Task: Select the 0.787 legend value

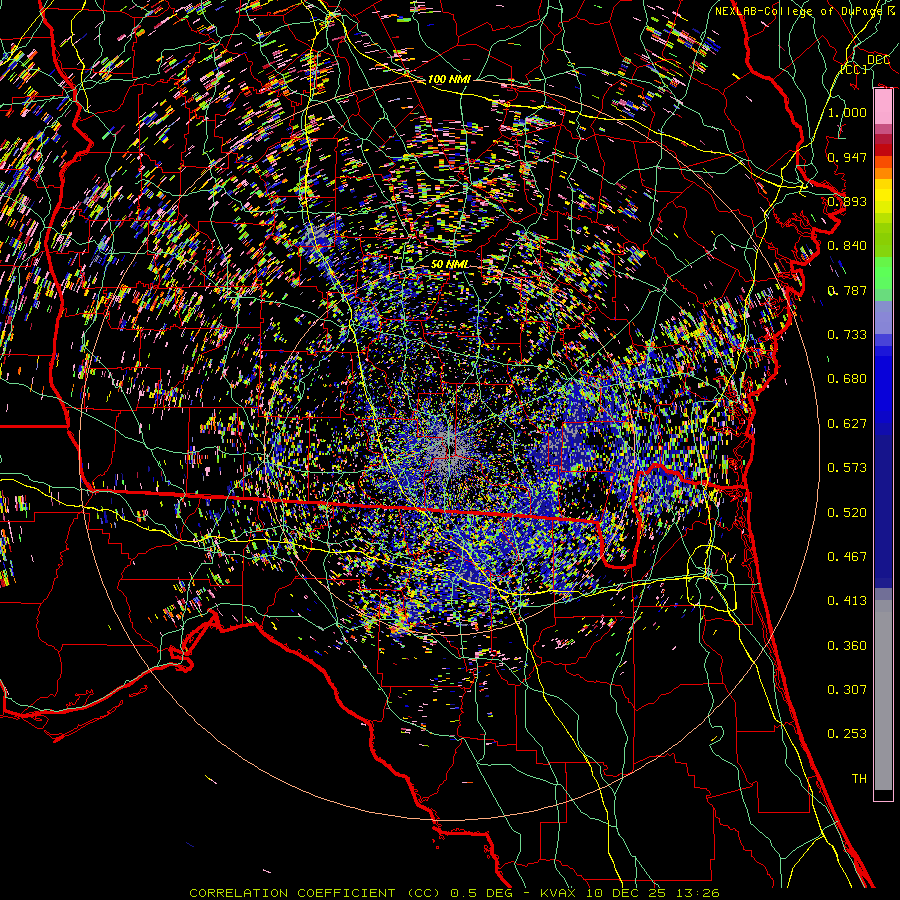Action: tap(847, 290)
